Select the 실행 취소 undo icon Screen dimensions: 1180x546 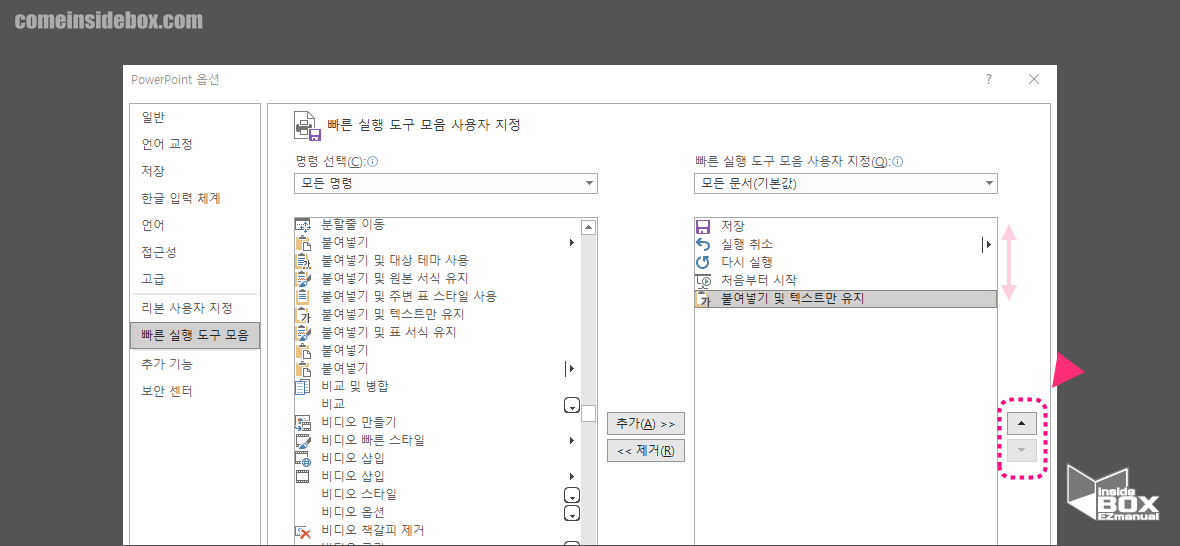703,244
